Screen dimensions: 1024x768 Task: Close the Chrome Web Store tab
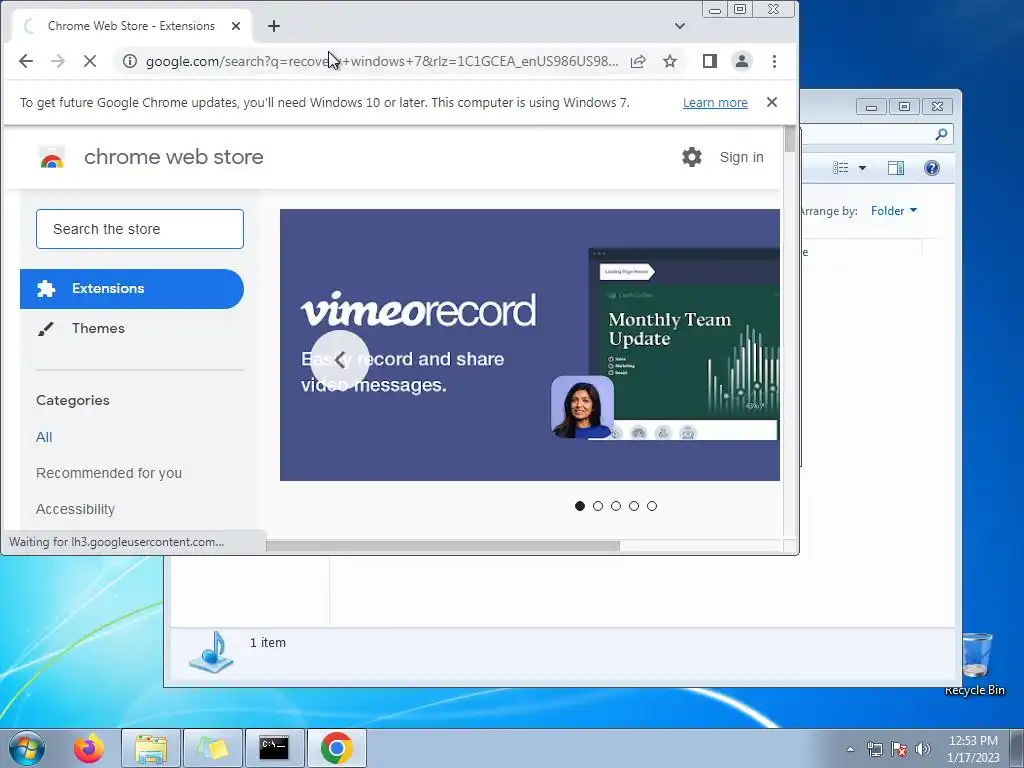(x=236, y=26)
